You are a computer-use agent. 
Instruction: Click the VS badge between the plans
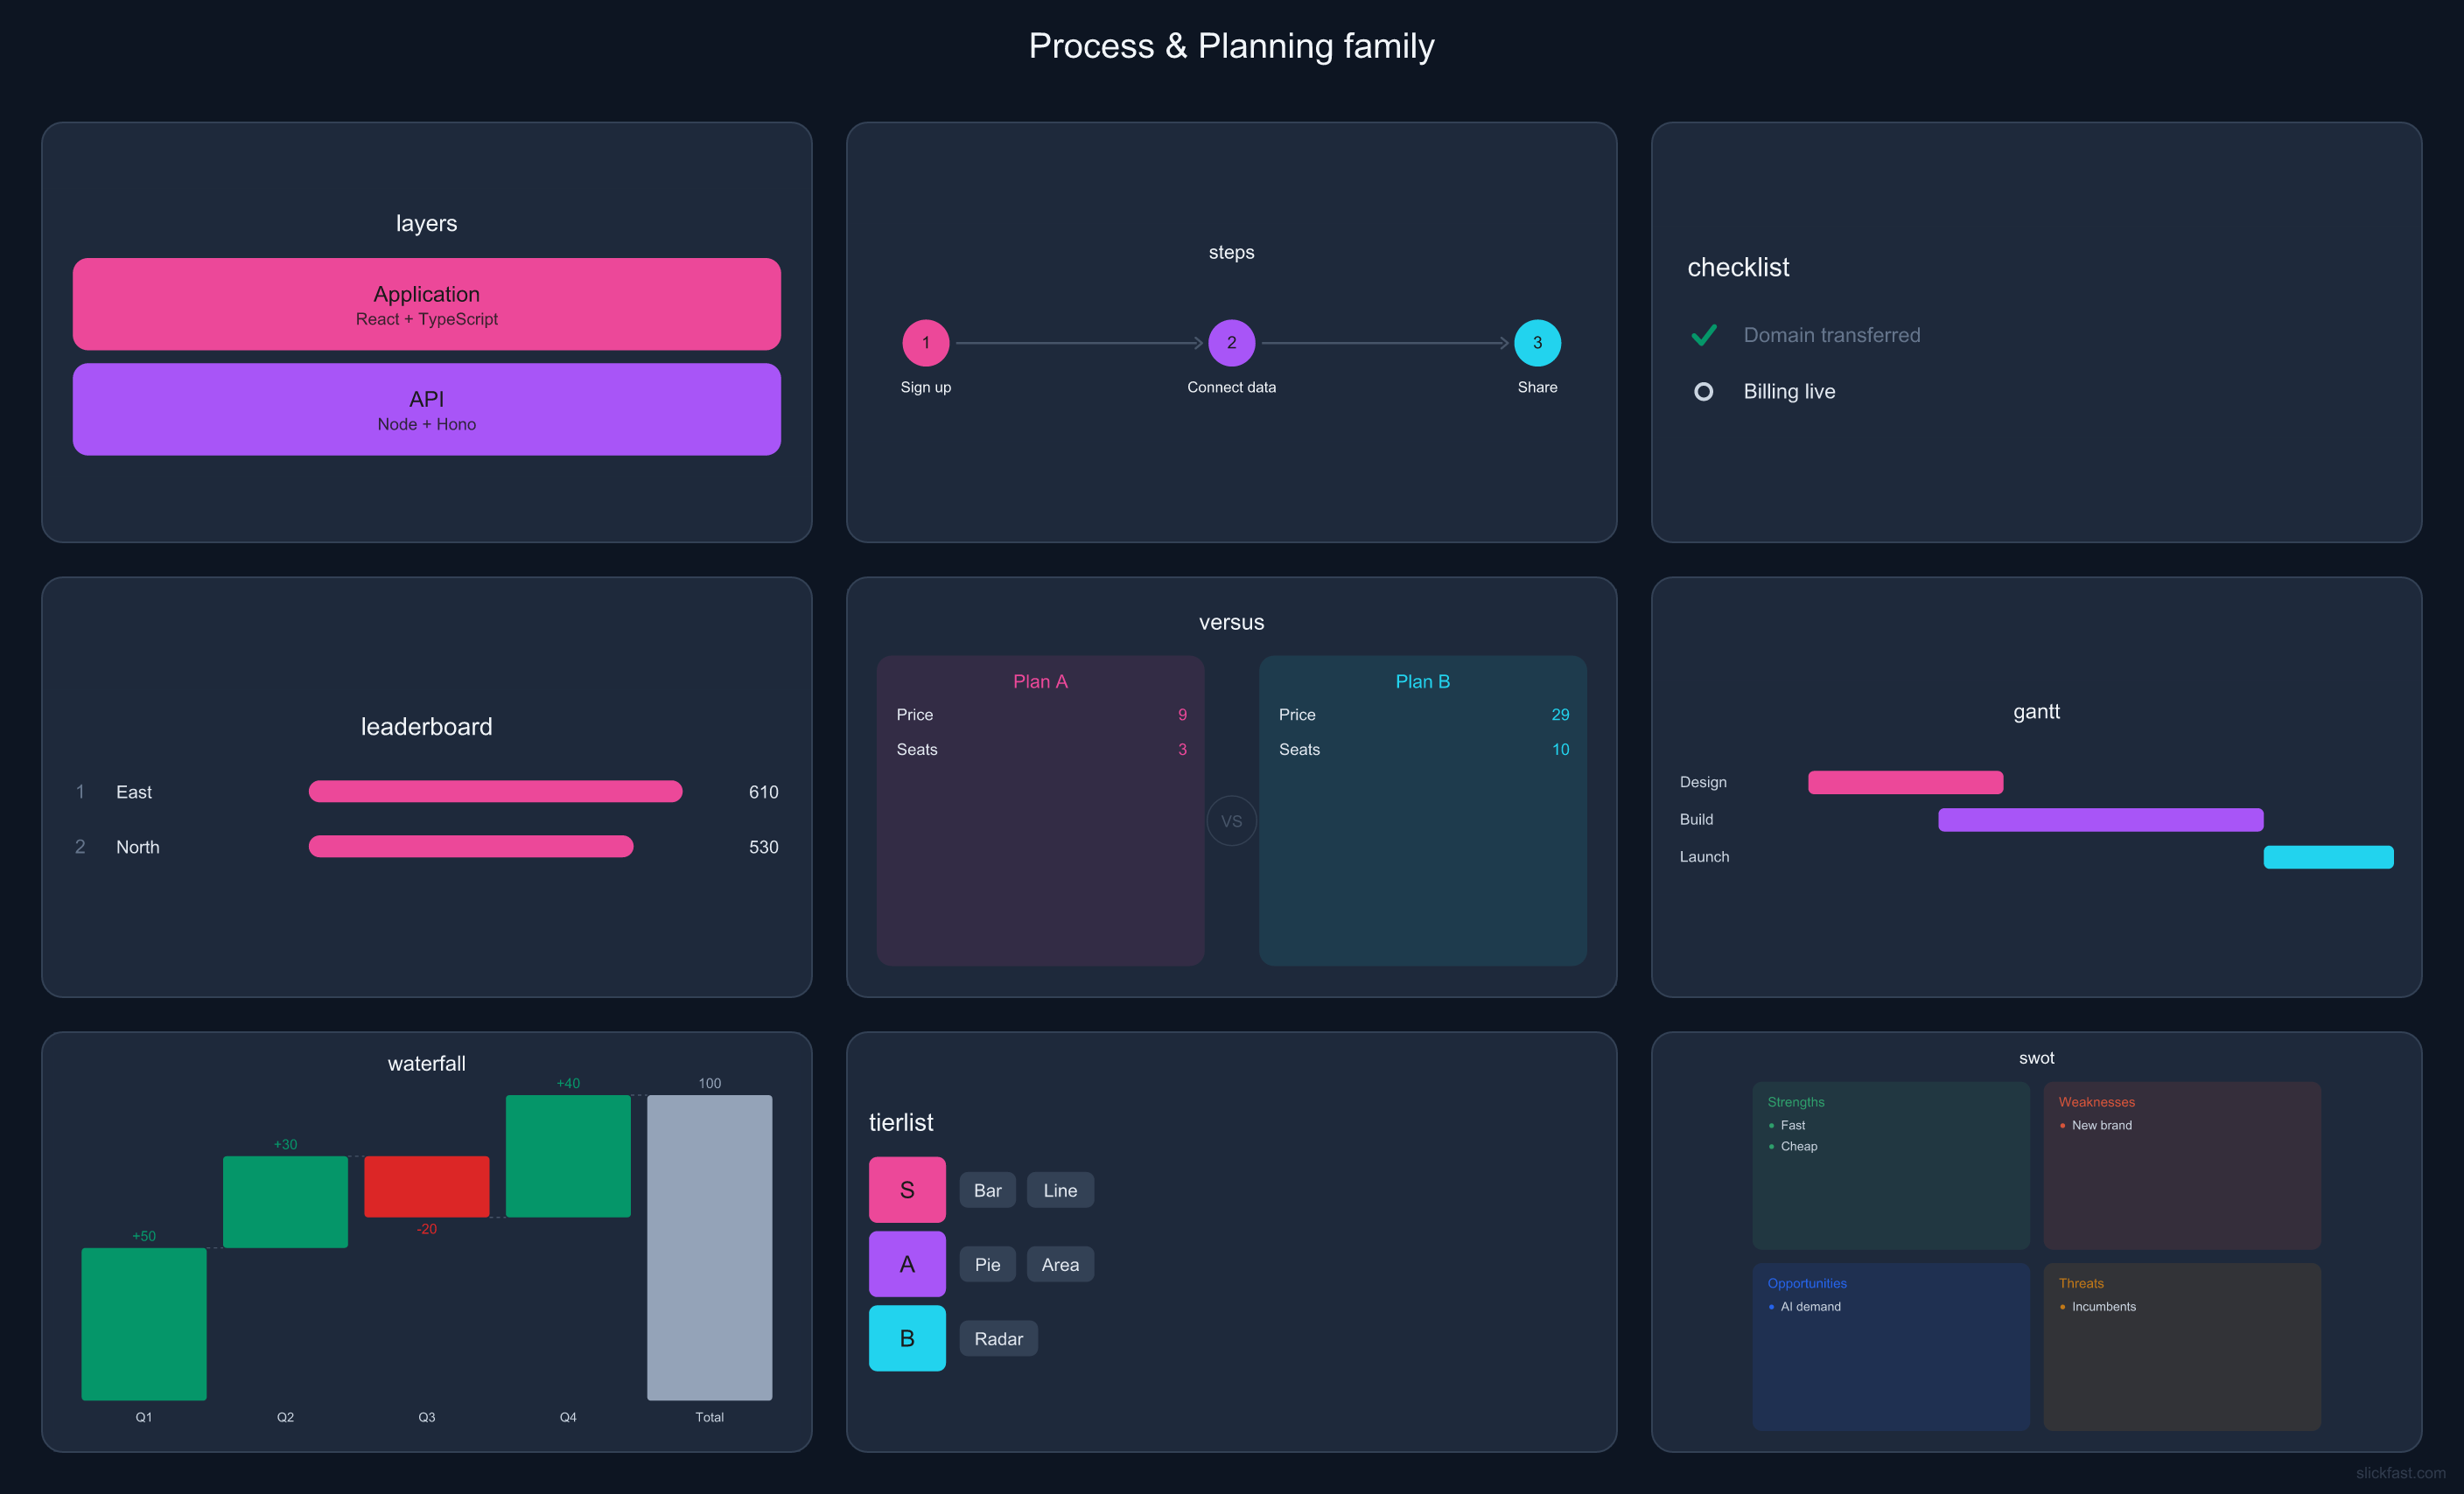pyautogui.click(x=1231, y=821)
